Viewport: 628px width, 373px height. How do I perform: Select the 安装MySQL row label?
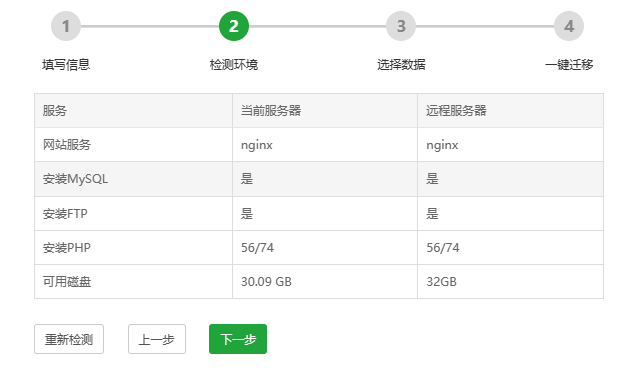click(x=75, y=179)
